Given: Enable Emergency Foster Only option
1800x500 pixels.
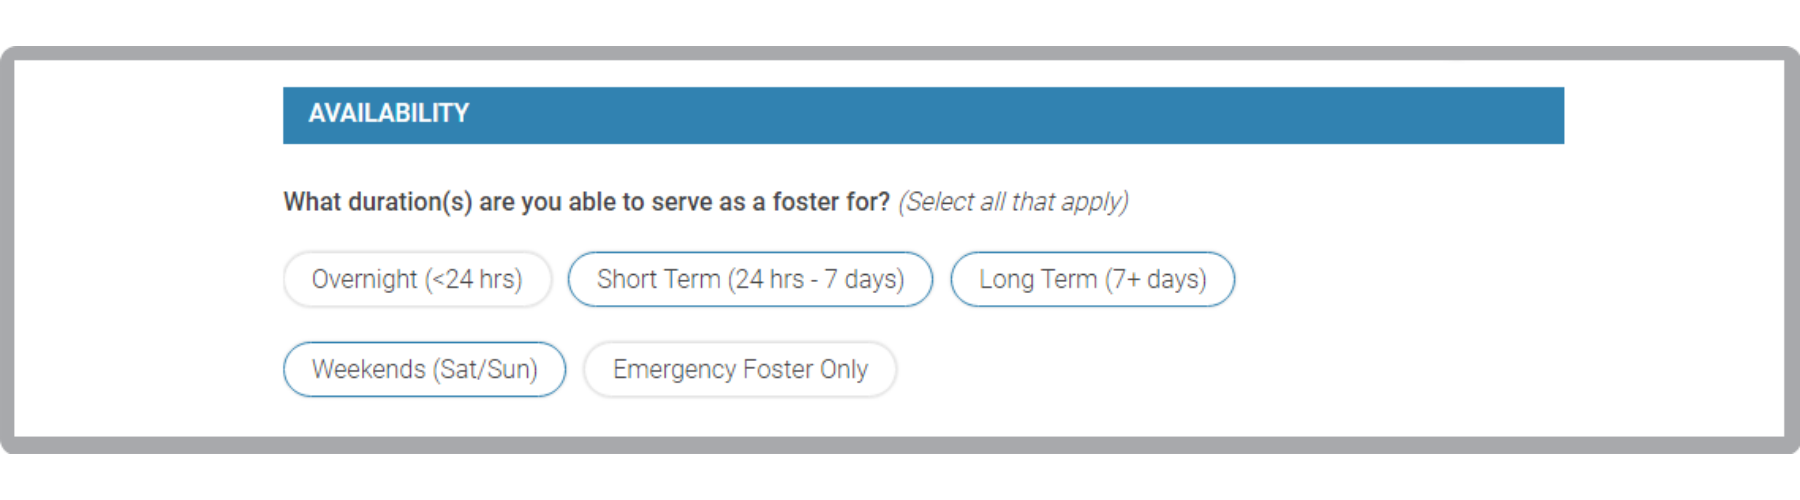Looking at the screenshot, I should point(740,369).
